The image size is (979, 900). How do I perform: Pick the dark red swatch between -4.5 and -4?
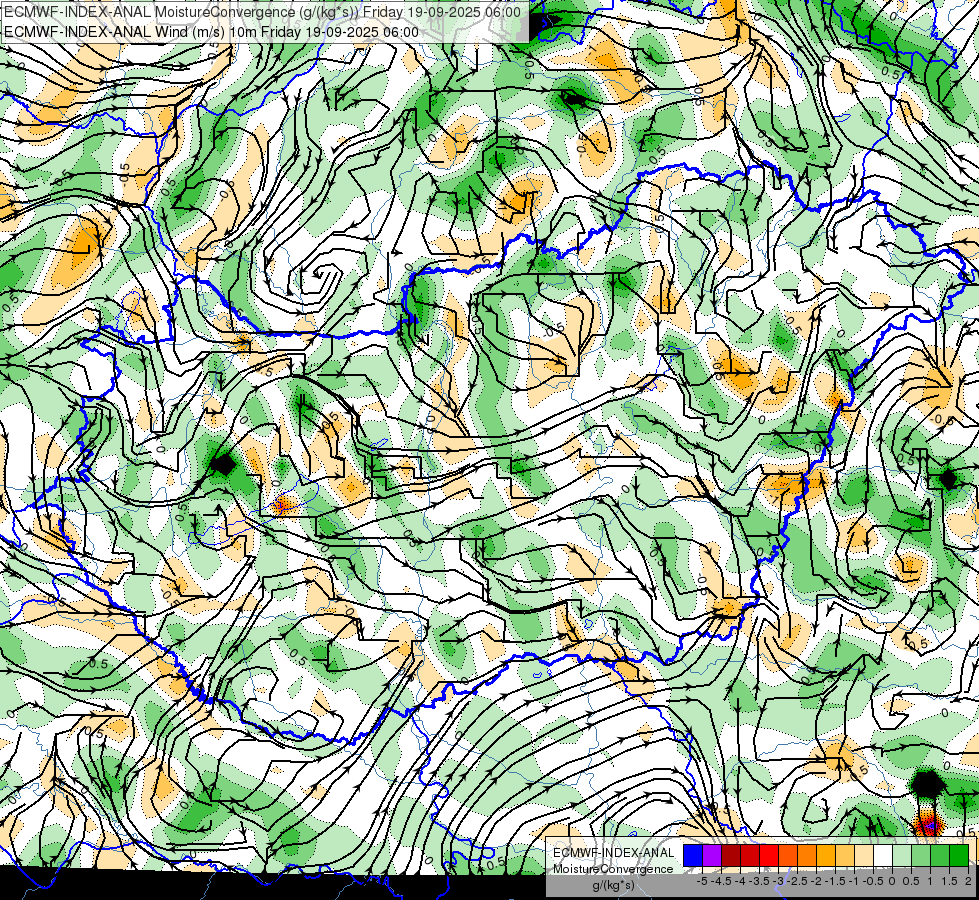coord(731,856)
